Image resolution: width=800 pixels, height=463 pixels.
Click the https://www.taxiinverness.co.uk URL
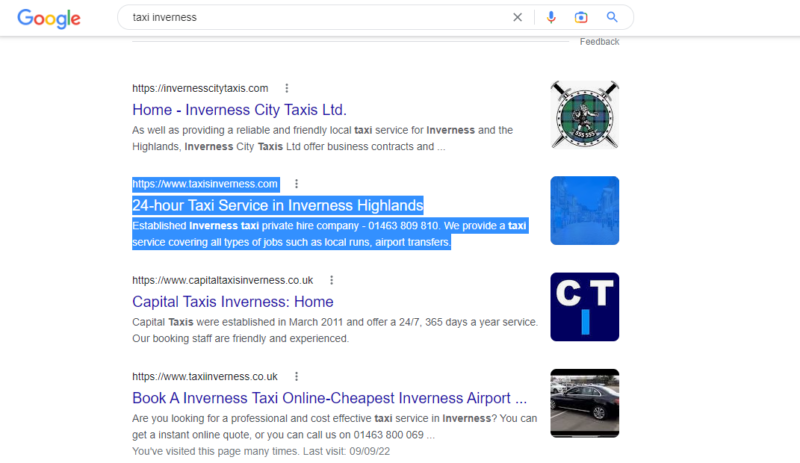tap(205, 377)
